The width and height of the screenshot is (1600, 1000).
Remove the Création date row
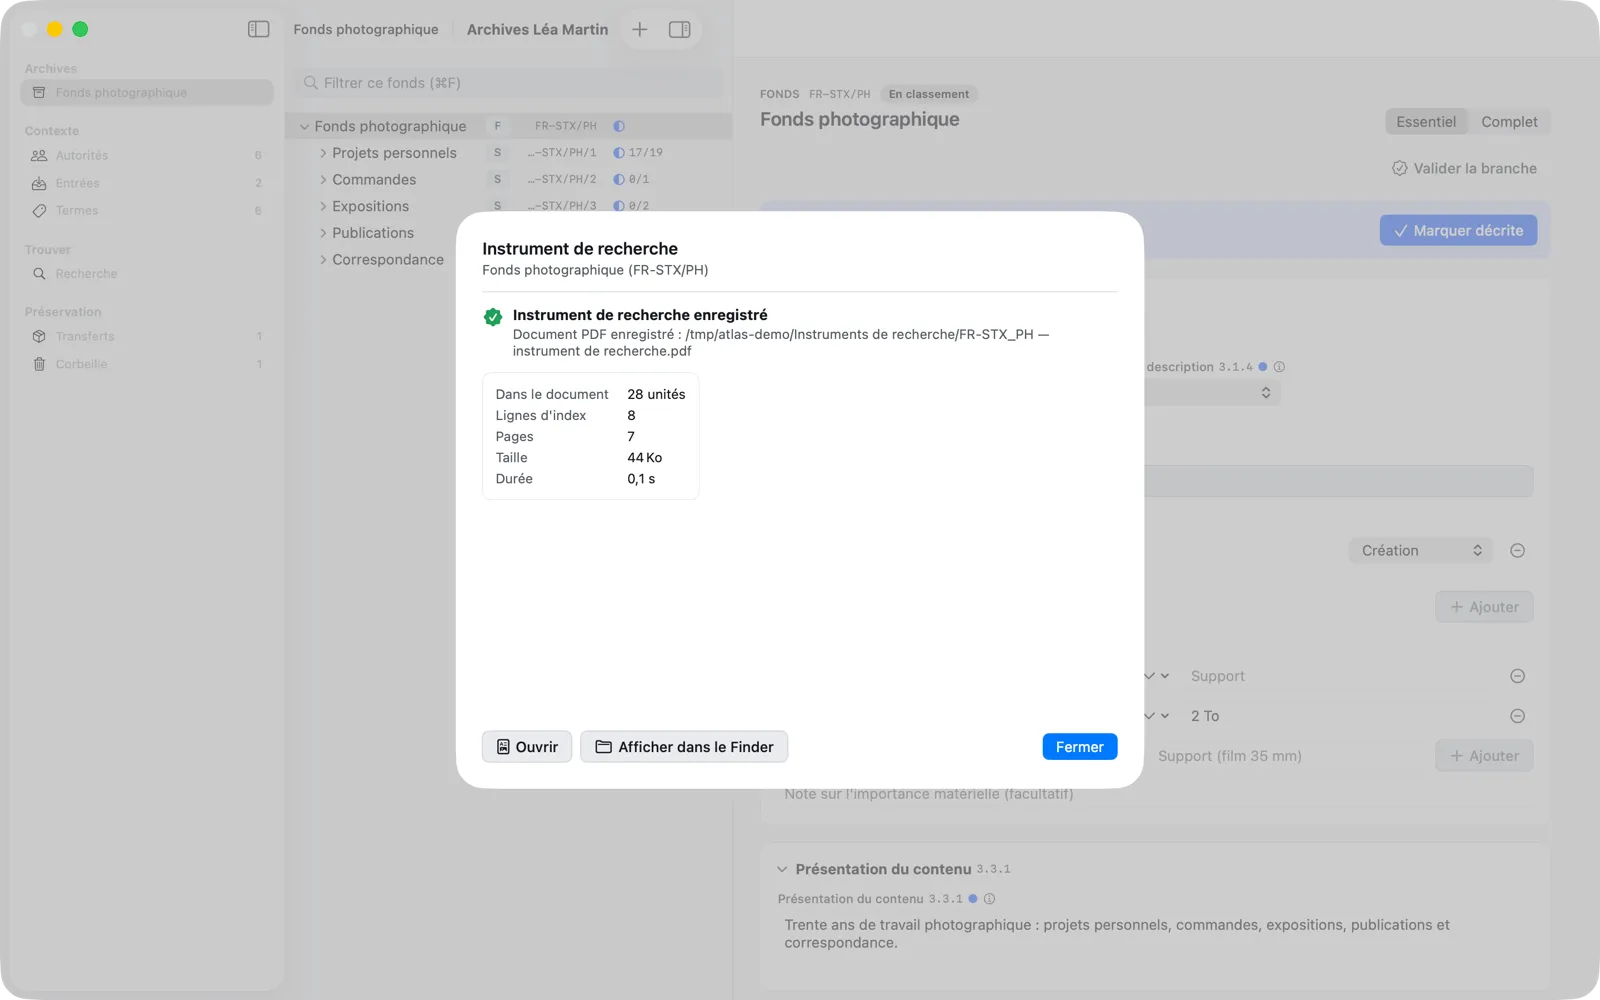(1517, 551)
